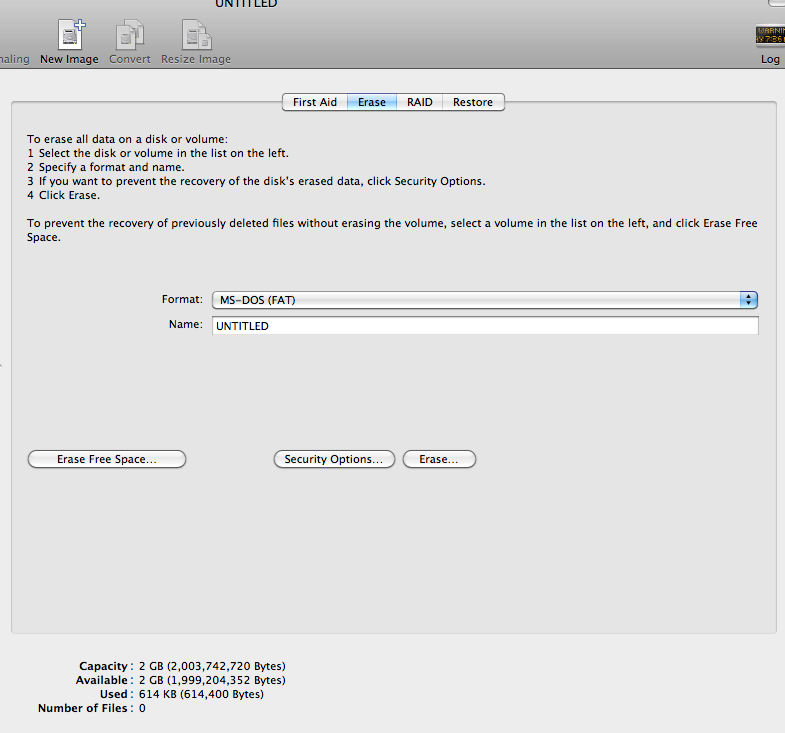Open Security Options... dialog
The height and width of the screenshot is (733, 785).
334,459
